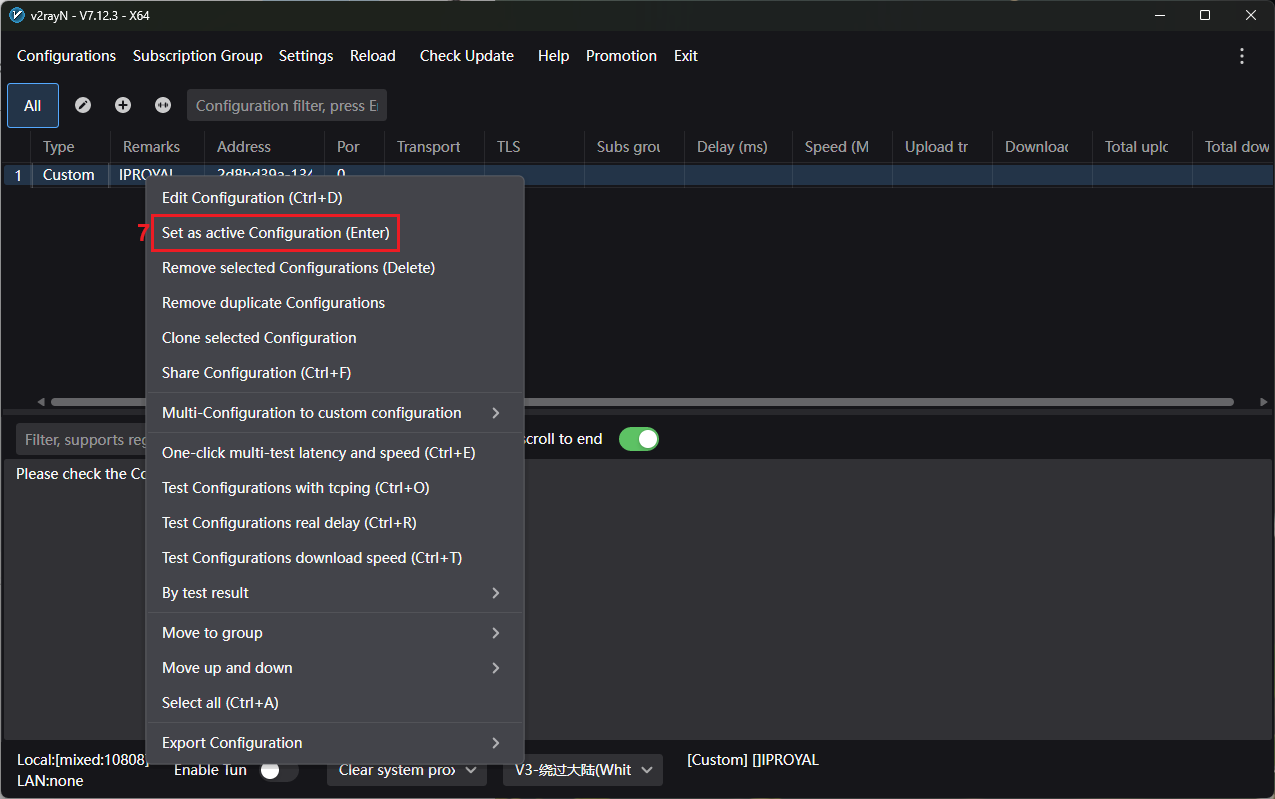Open the V3 routing rule dropdown
The height and width of the screenshot is (799, 1275).
coord(582,770)
